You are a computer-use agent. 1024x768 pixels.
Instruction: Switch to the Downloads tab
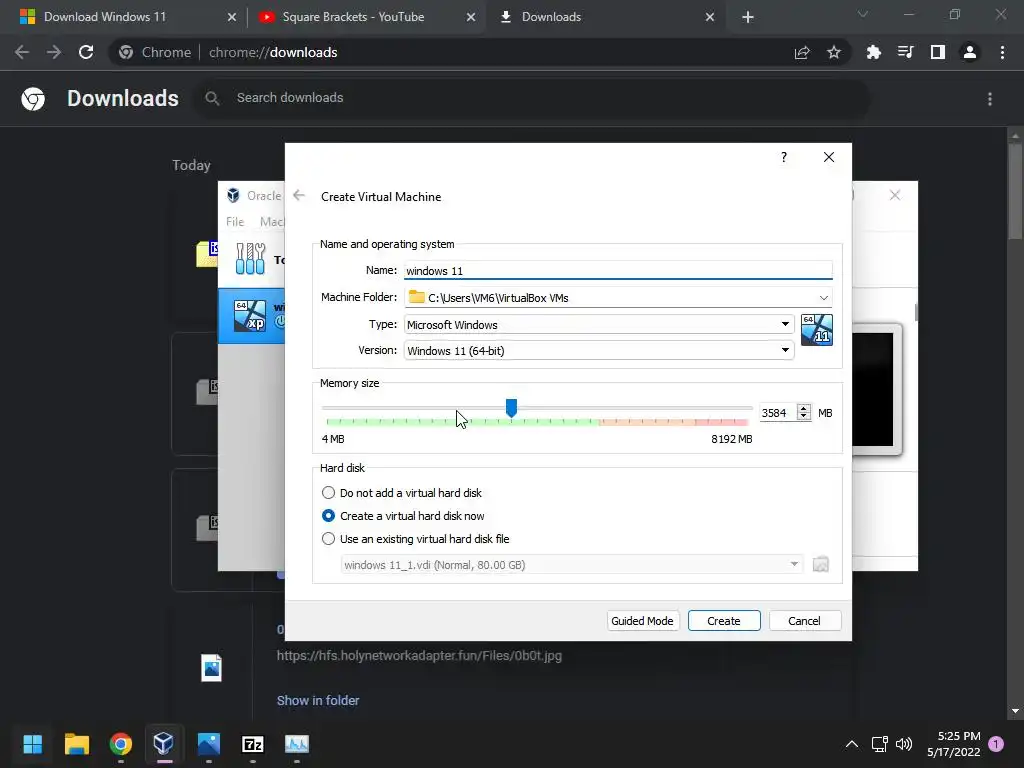pos(605,17)
